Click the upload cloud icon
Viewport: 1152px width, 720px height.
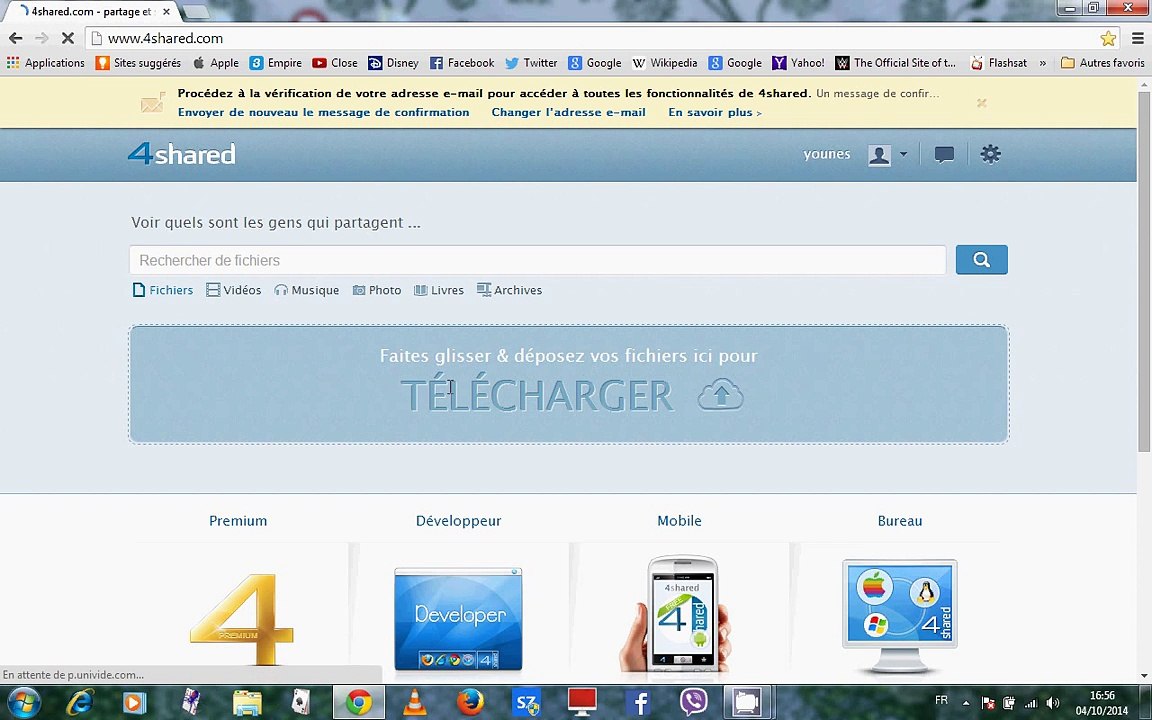click(x=720, y=395)
